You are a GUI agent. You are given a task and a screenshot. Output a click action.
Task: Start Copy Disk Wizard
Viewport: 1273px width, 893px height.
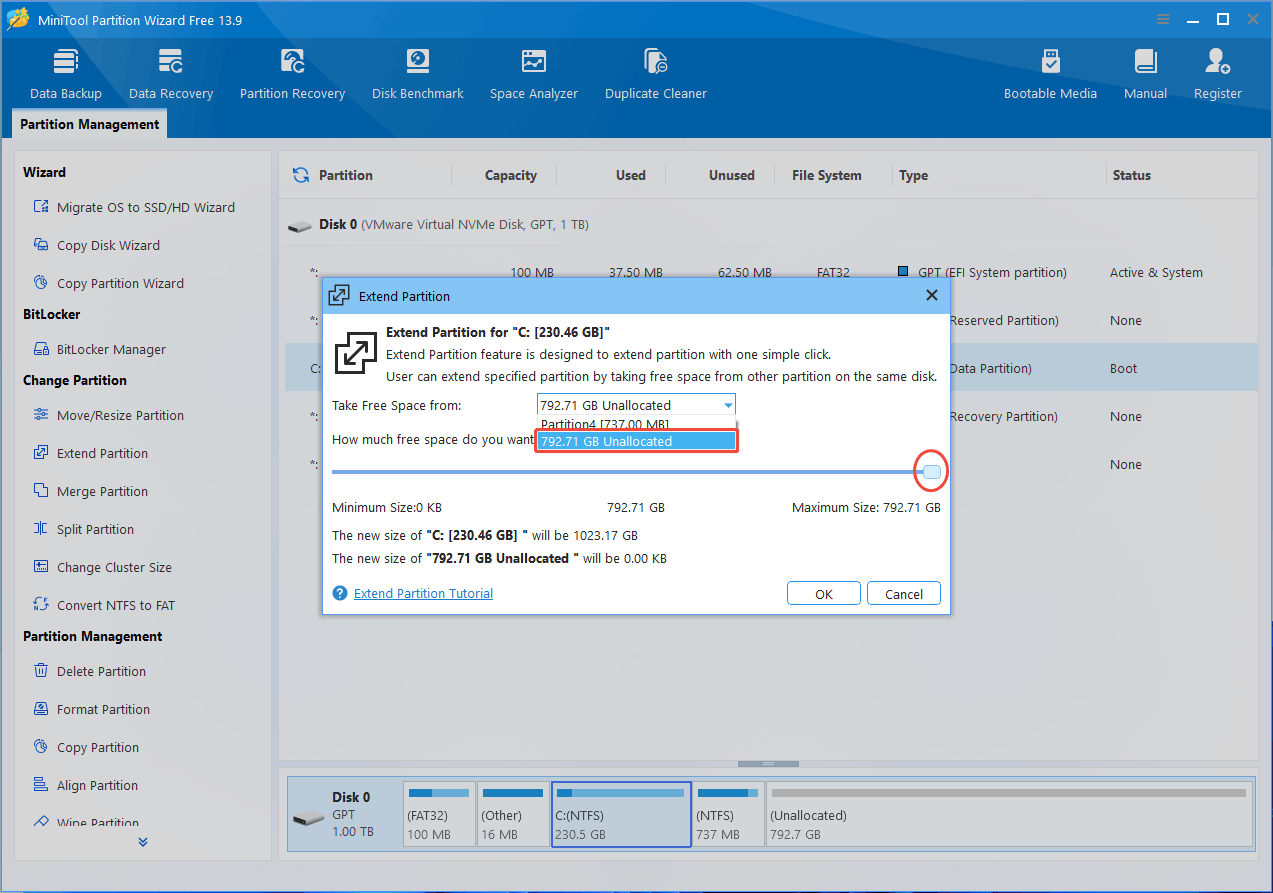(96, 245)
